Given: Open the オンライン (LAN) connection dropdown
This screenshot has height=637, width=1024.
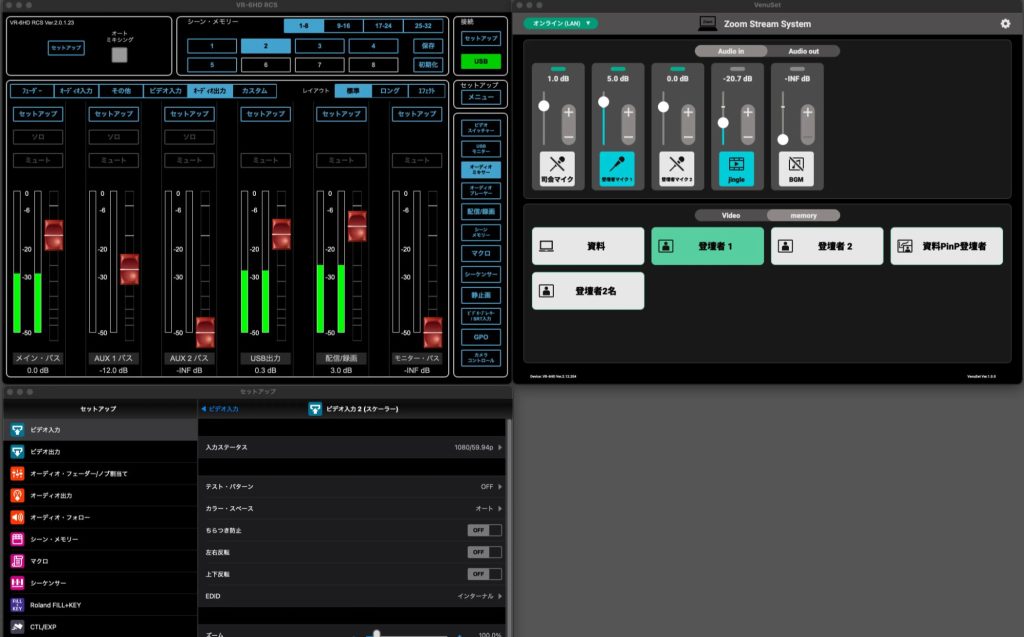Looking at the screenshot, I should click(560, 23).
